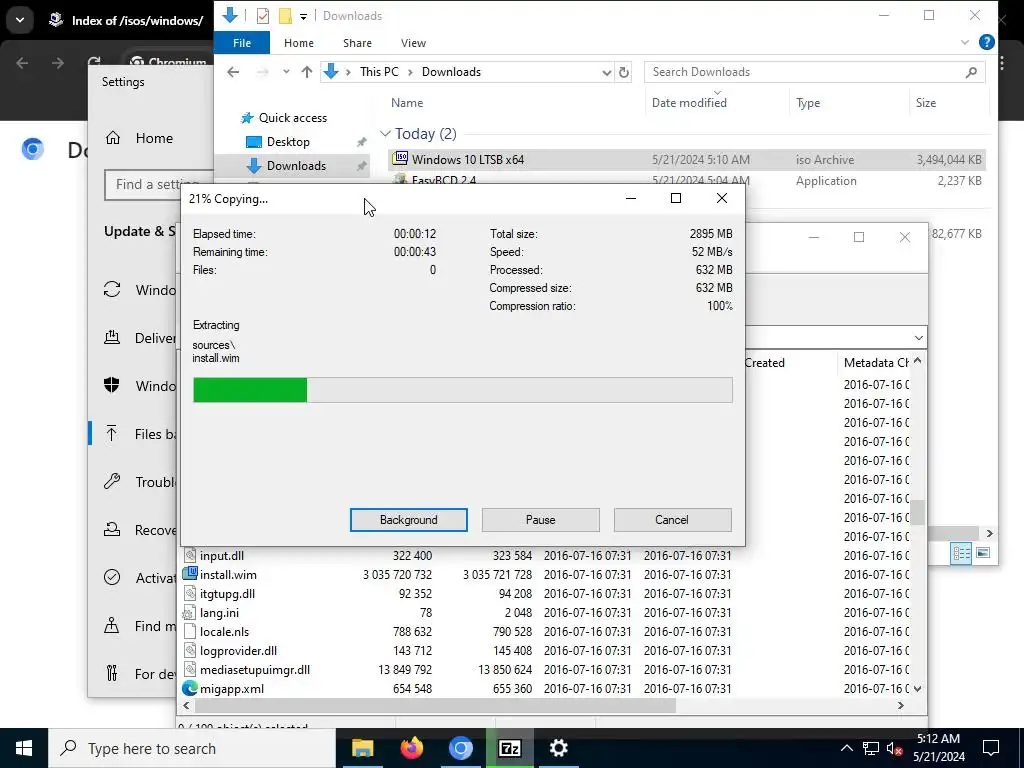Open the Windows Update icon in Settings
This screenshot has width=1024, height=768.
[x=112, y=289]
